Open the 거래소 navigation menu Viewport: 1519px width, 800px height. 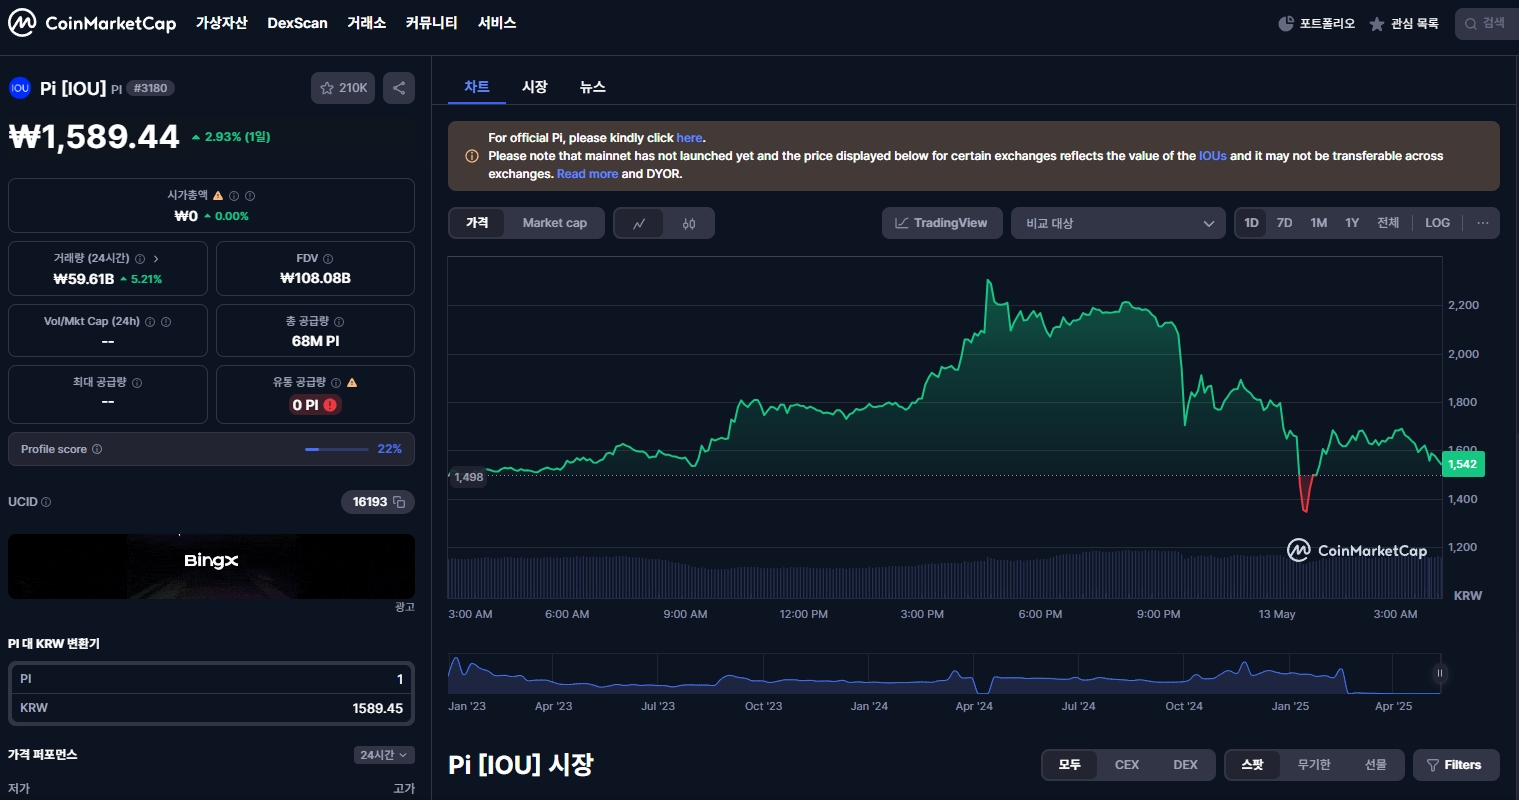pyautogui.click(x=366, y=23)
